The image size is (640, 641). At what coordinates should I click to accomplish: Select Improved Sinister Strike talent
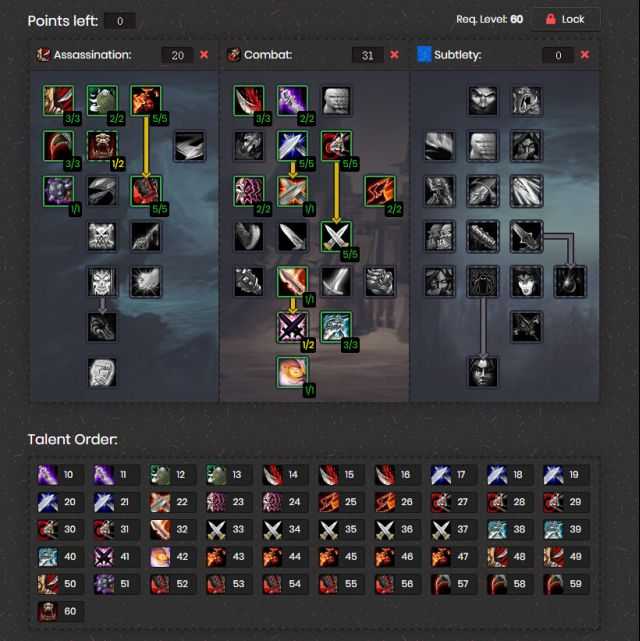point(293,101)
